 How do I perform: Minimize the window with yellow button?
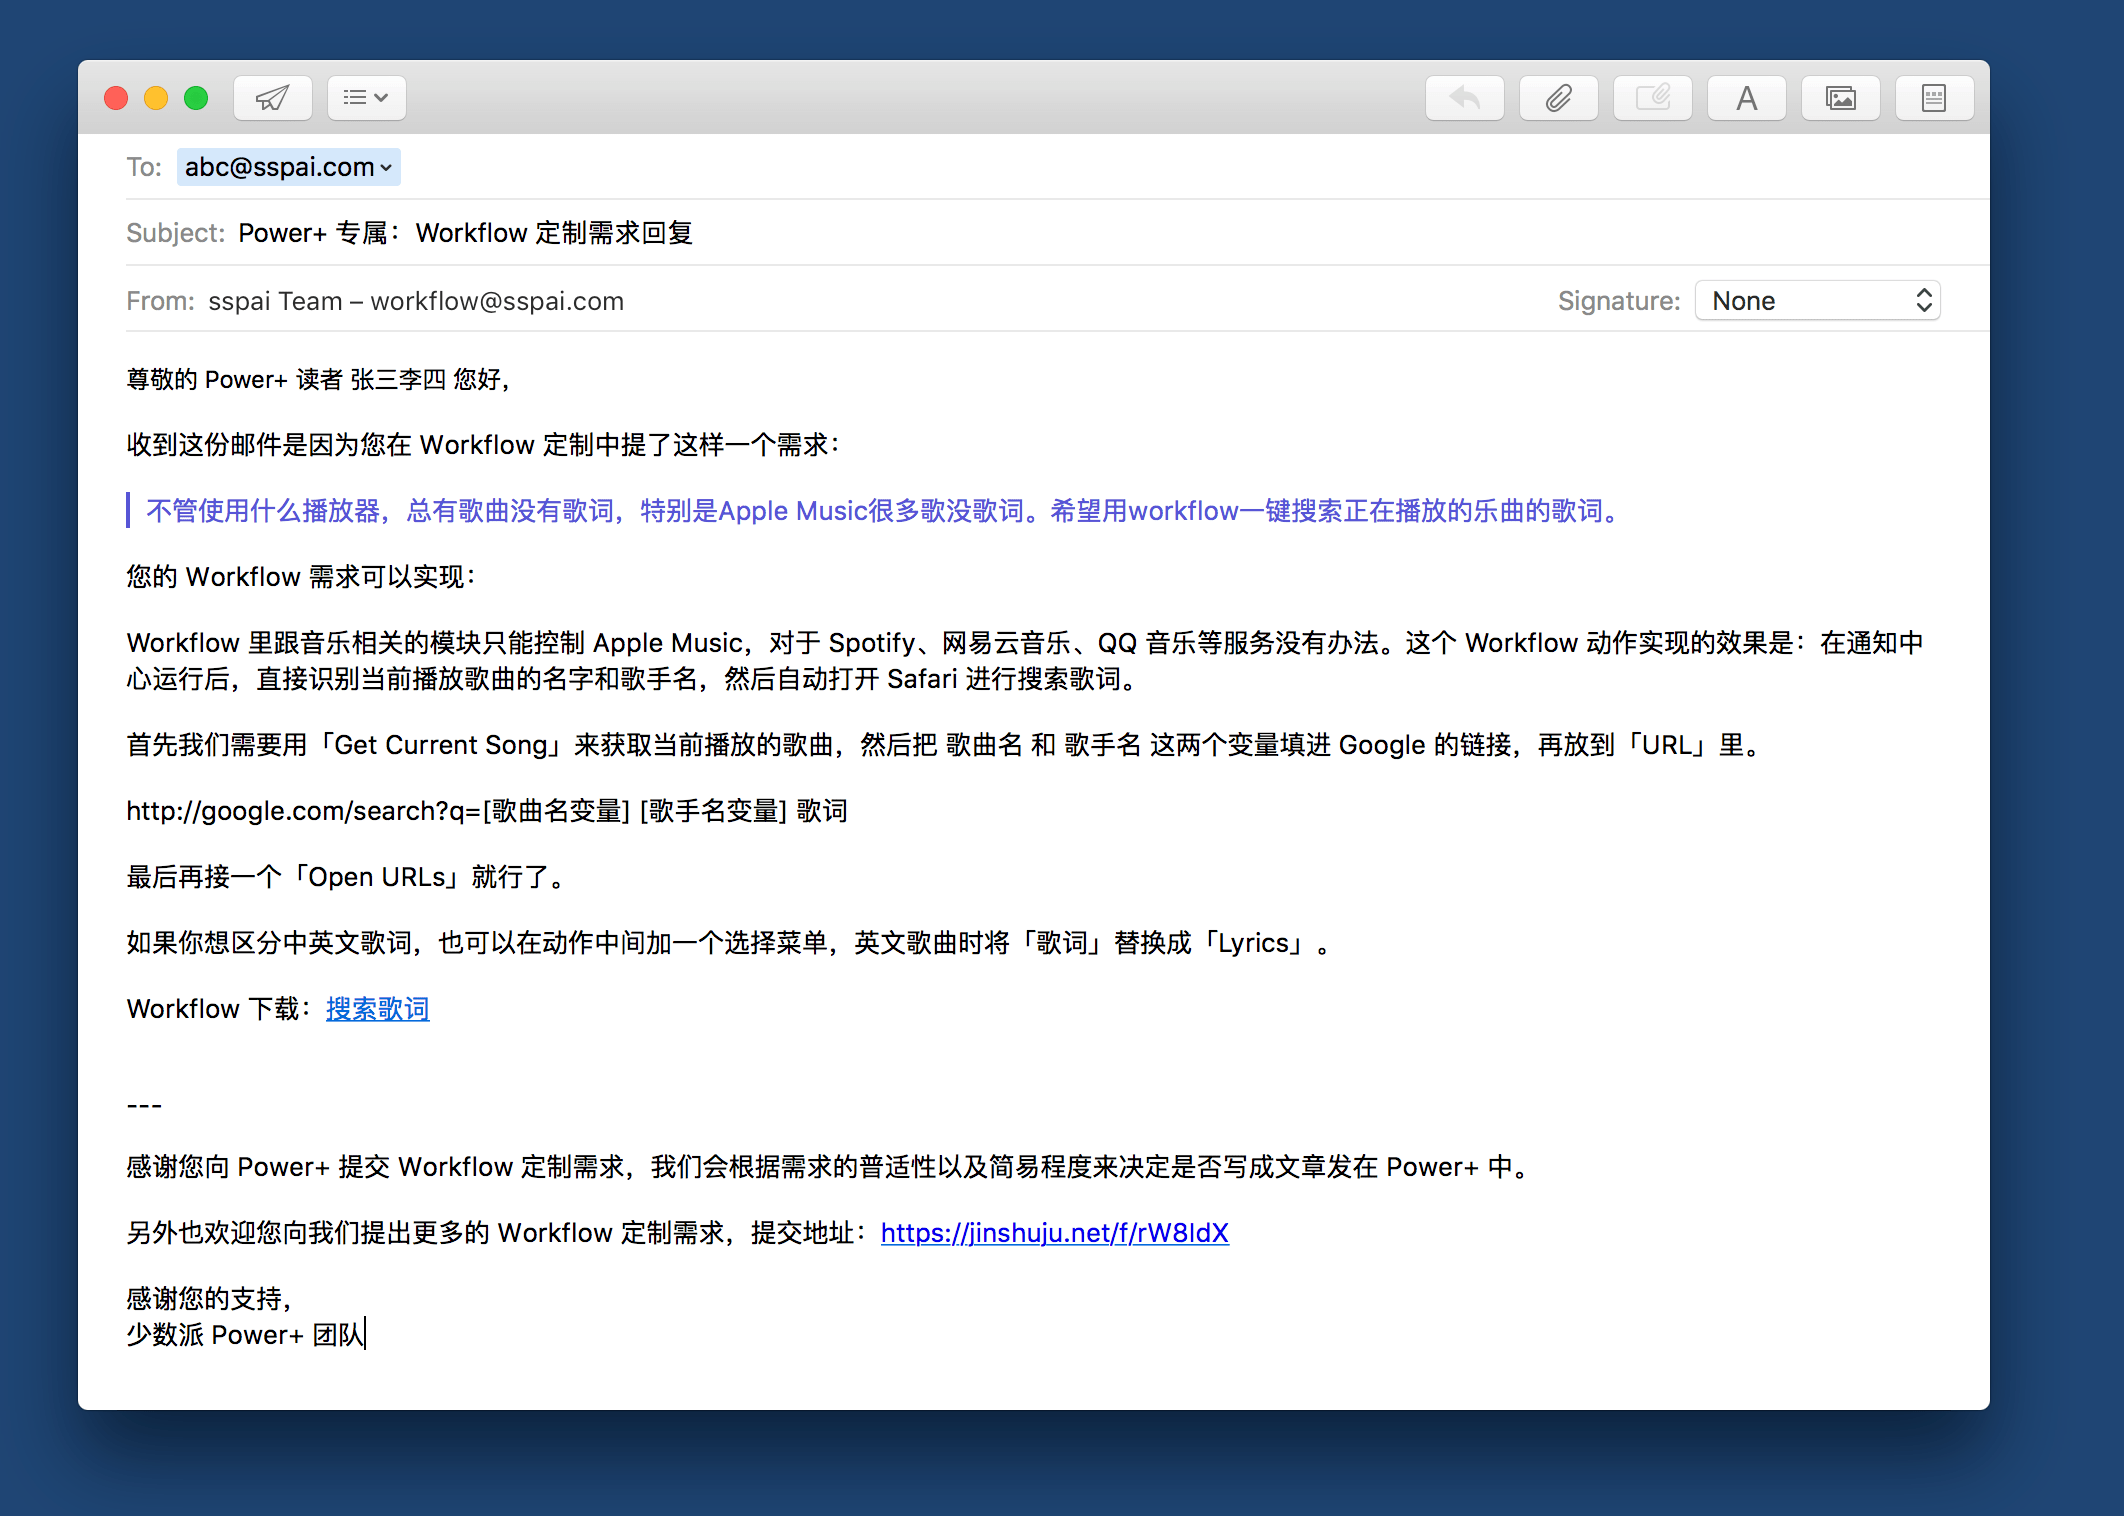156,98
